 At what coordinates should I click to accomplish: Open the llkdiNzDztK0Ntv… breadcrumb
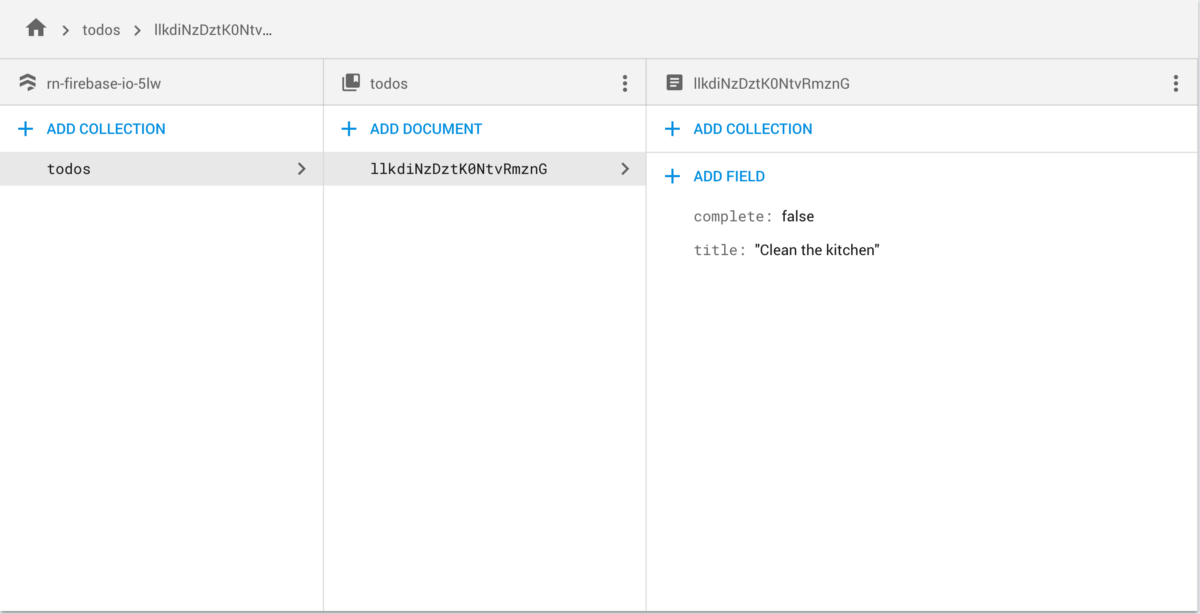(x=213, y=30)
